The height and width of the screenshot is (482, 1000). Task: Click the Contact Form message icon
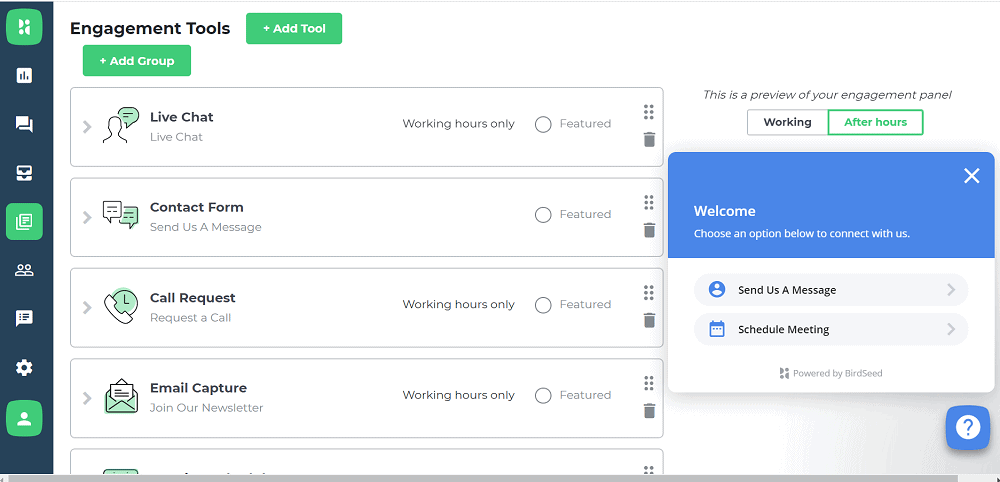point(121,215)
